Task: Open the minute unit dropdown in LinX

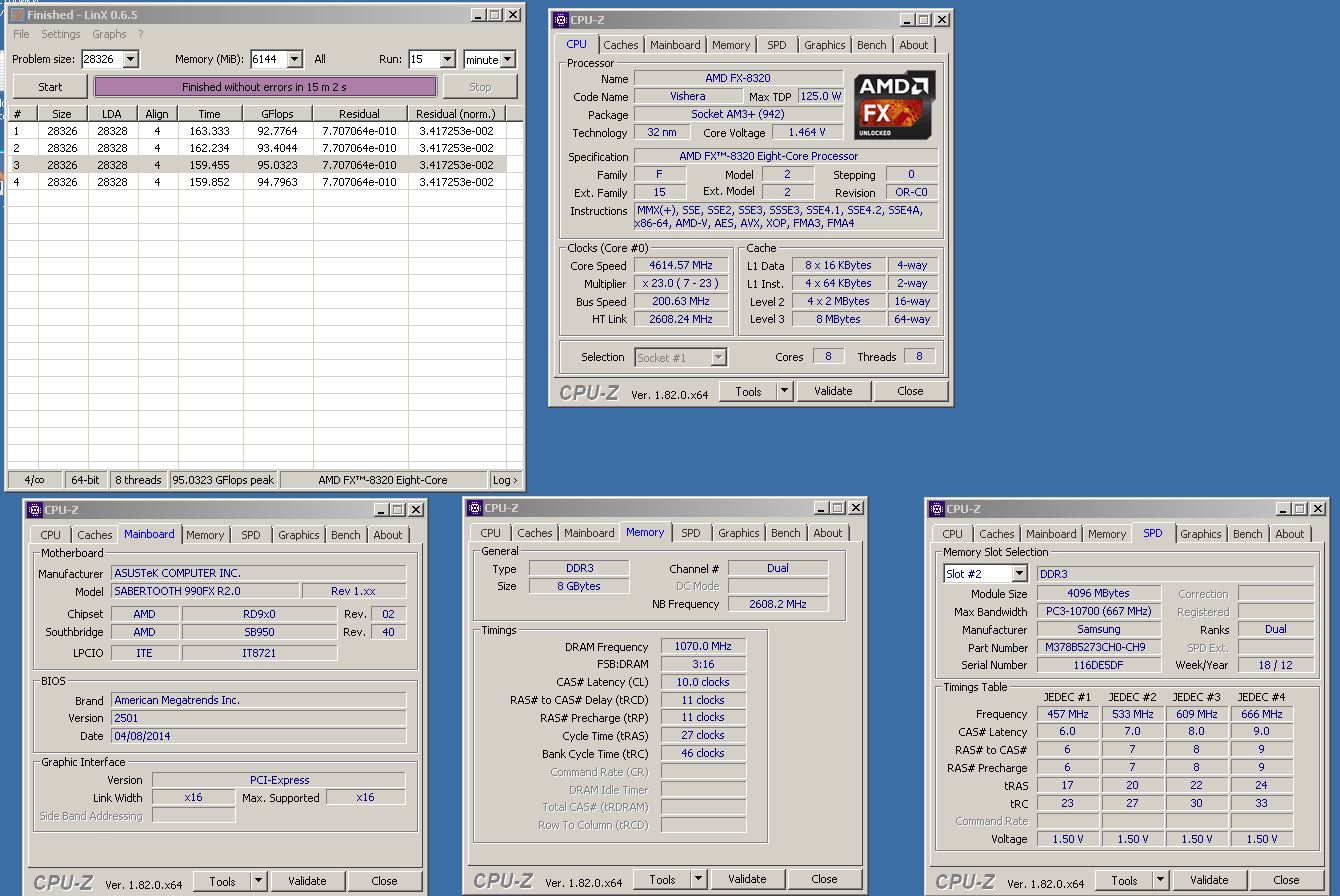Action: [508, 59]
